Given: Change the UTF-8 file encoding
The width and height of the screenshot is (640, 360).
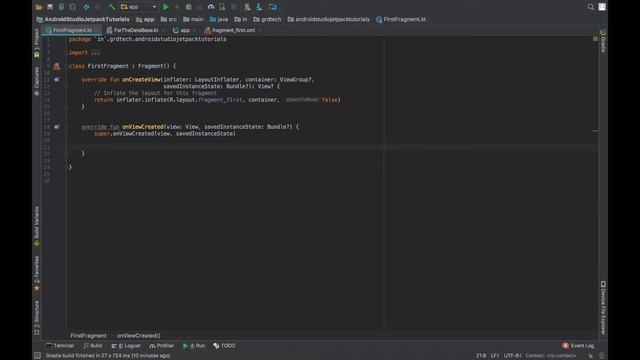Looking at the screenshot, I should 512,356.
